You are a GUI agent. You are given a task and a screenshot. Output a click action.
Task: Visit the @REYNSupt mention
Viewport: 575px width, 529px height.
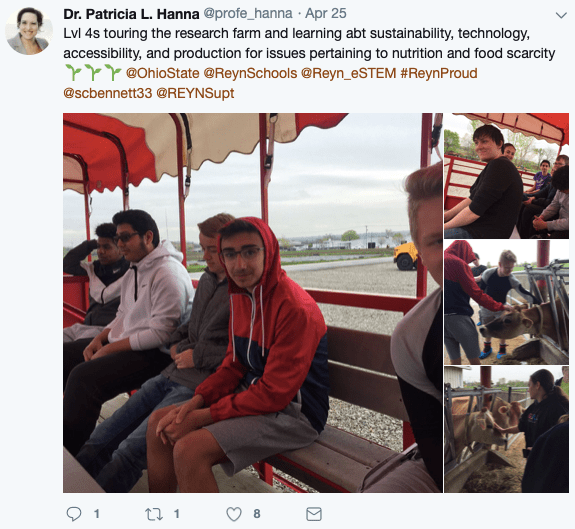pos(195,93)
